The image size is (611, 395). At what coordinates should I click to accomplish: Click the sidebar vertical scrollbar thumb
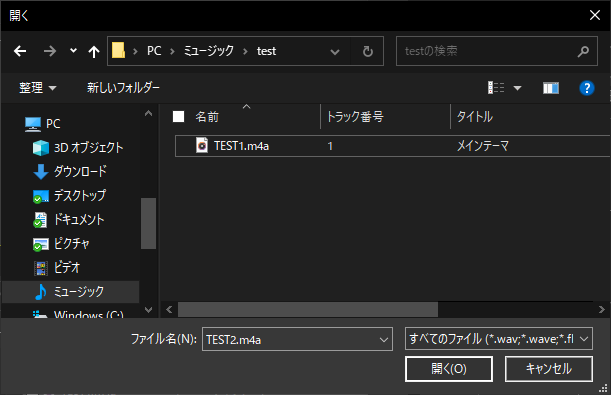[x=148, y=223]
